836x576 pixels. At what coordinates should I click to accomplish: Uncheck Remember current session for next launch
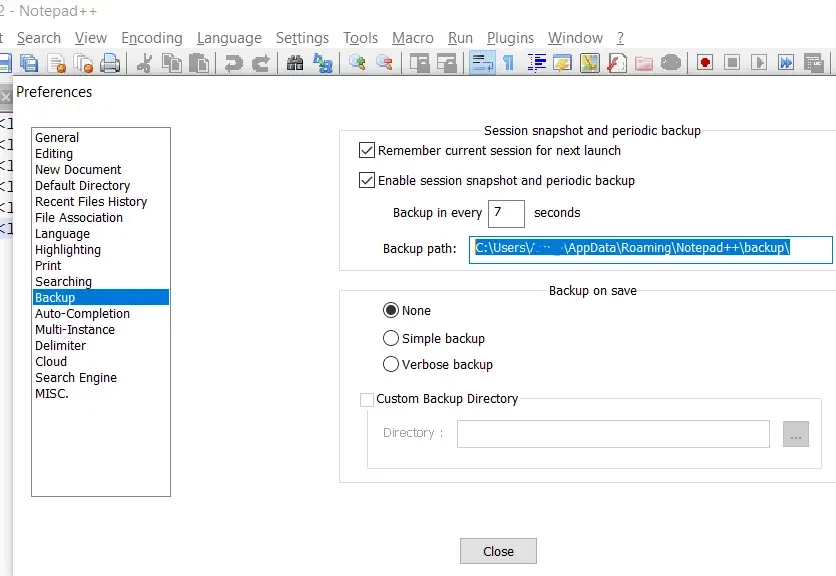pyautogui.click(x=368, y=149)
